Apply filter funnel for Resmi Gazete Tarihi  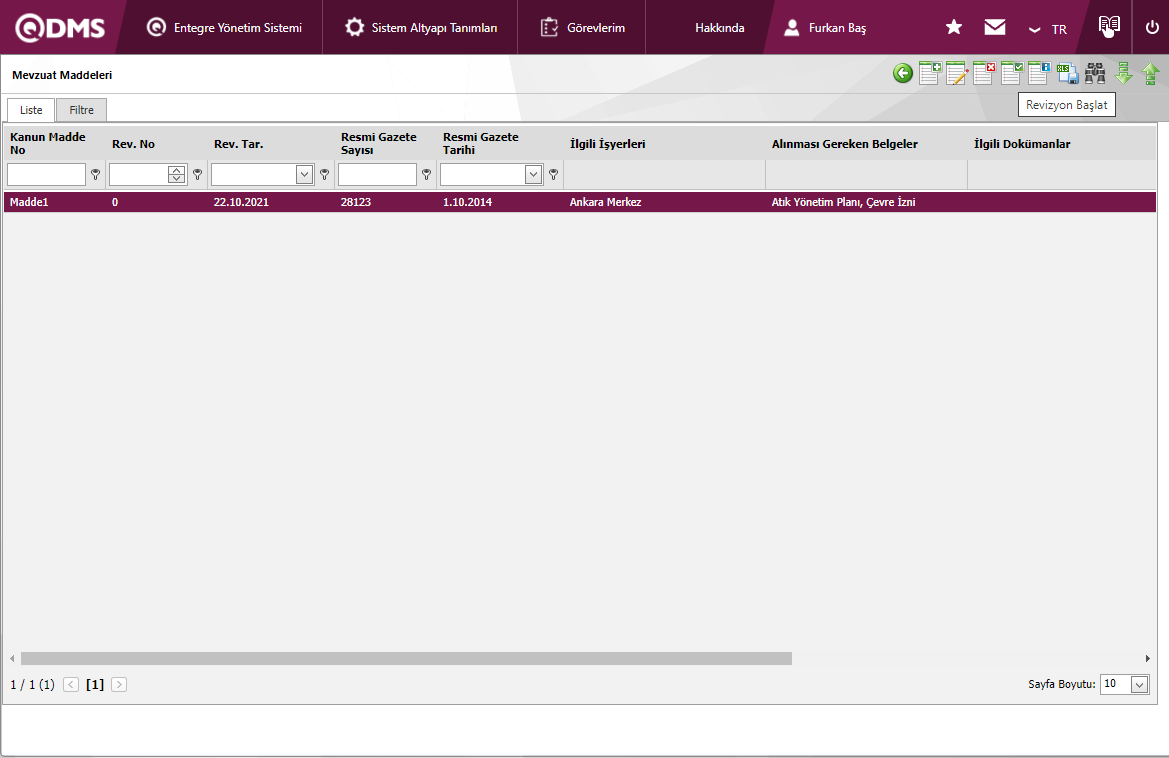[553, 174]
